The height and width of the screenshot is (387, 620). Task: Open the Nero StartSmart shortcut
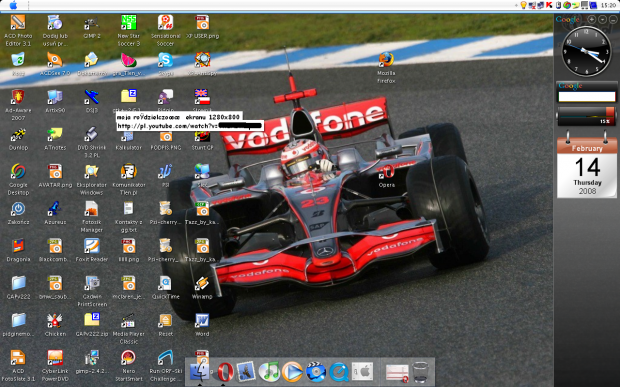point(129,366)
